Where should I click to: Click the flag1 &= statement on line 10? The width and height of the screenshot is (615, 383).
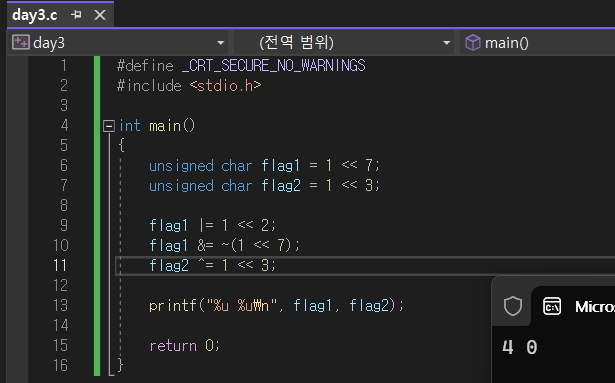pos(224,246)
